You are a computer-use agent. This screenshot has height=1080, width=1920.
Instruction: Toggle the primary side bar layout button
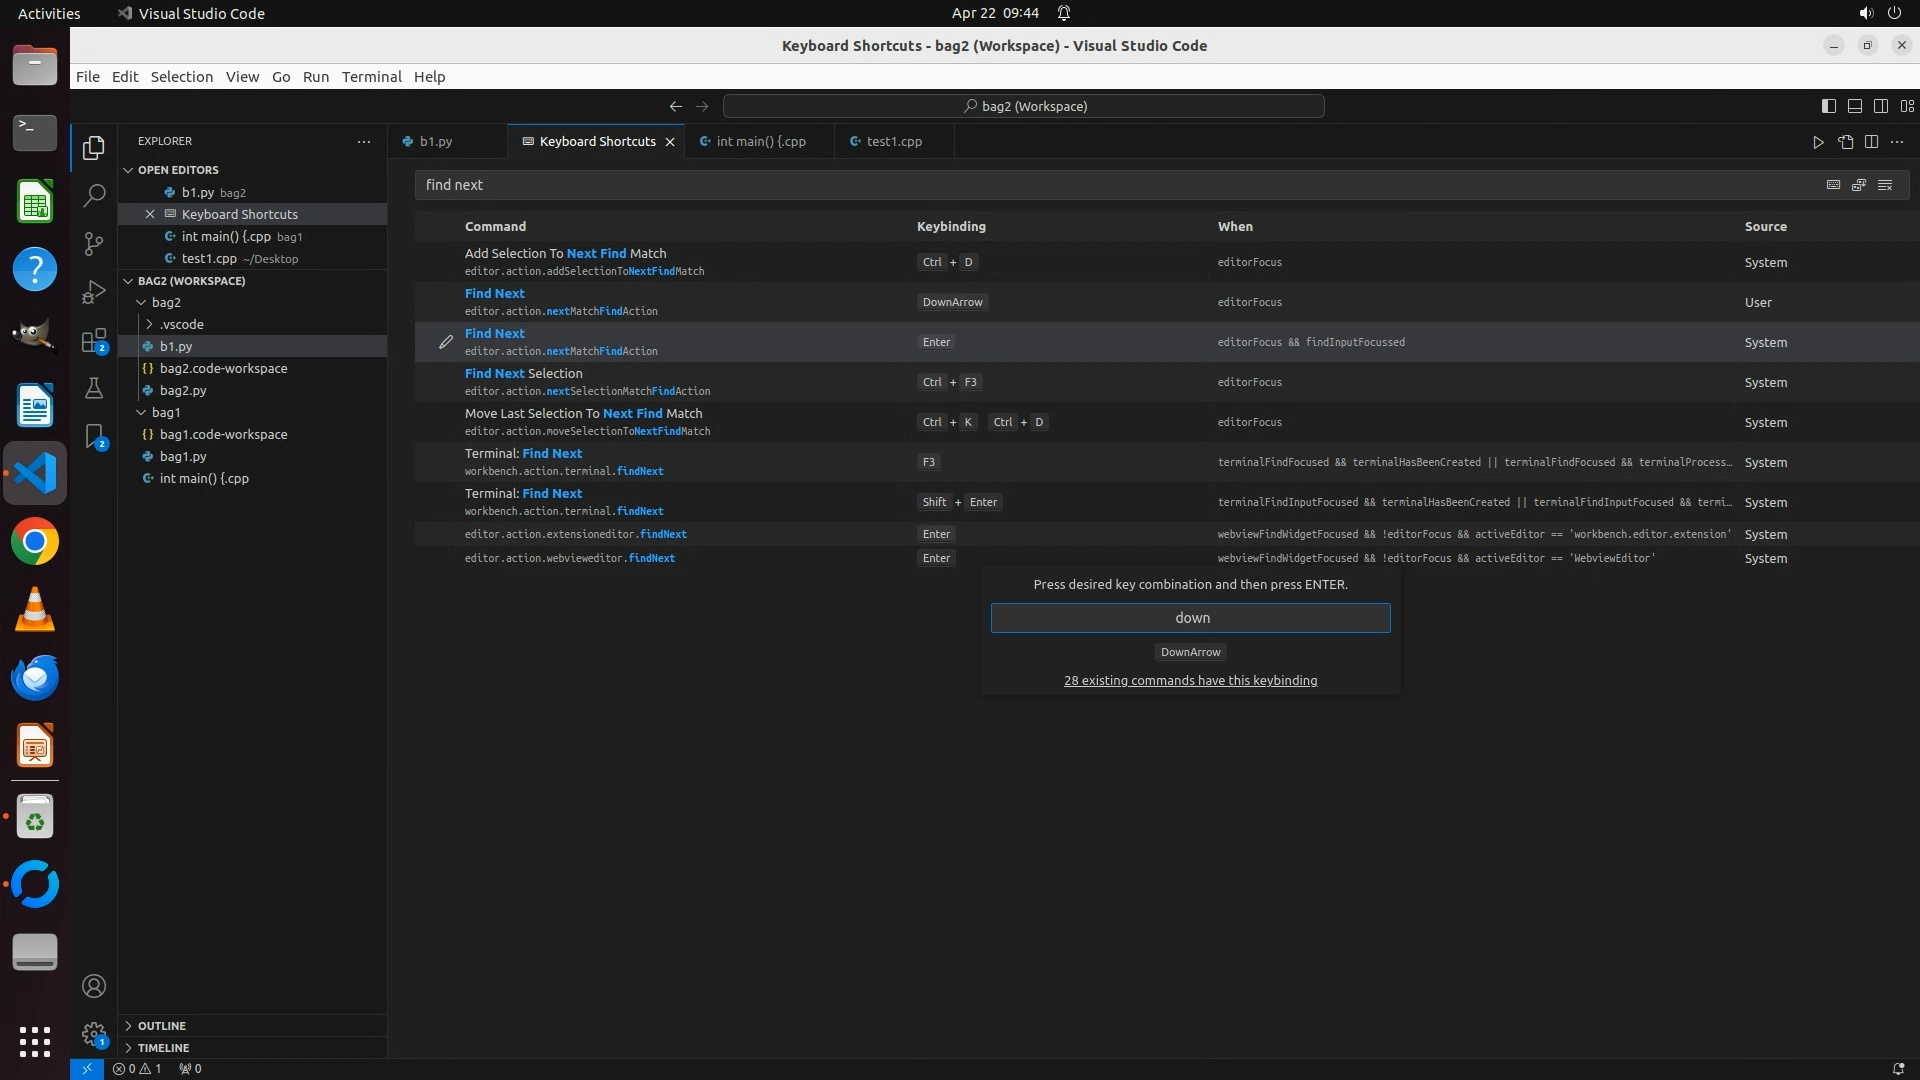[1828, 106]
